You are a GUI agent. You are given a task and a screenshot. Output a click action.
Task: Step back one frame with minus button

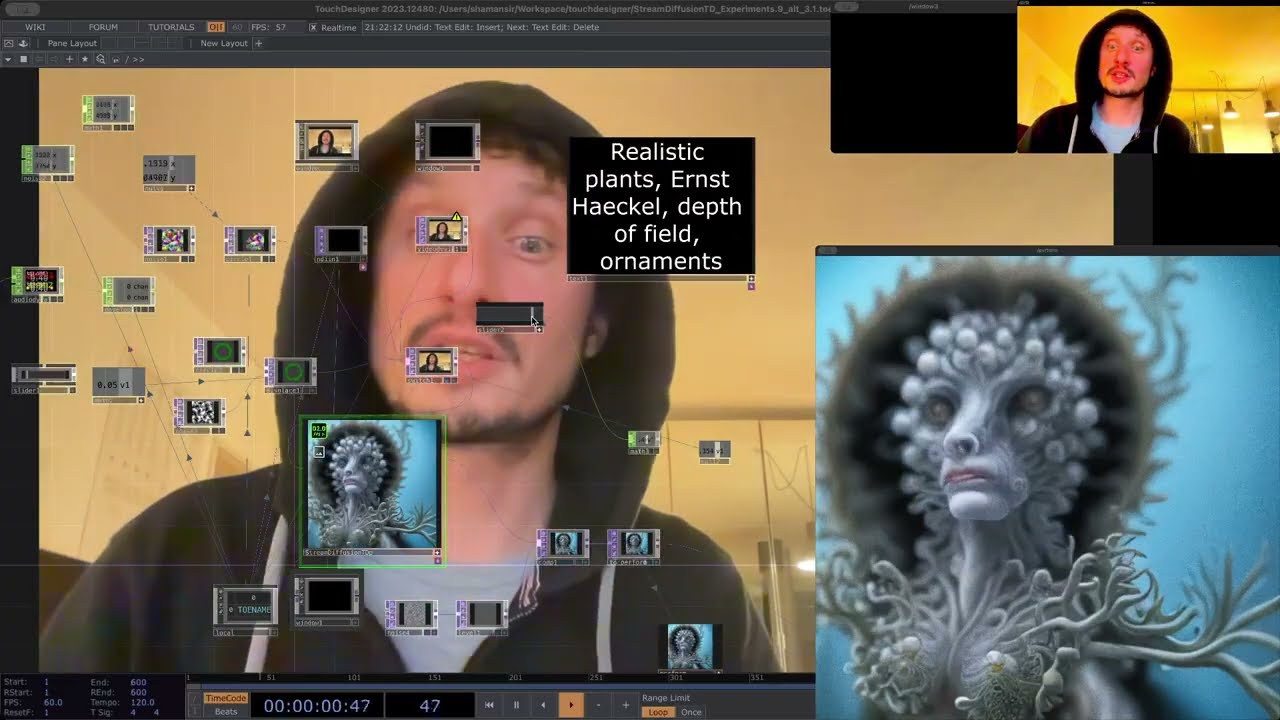coord(599,705)
